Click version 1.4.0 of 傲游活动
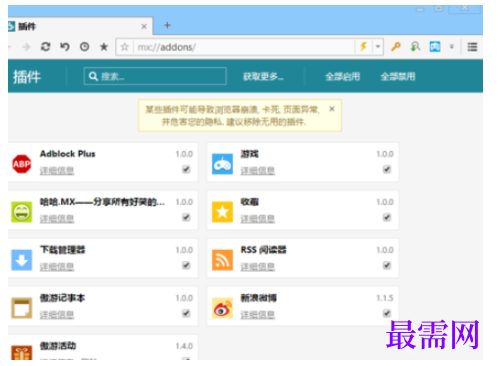 (184, 346)
